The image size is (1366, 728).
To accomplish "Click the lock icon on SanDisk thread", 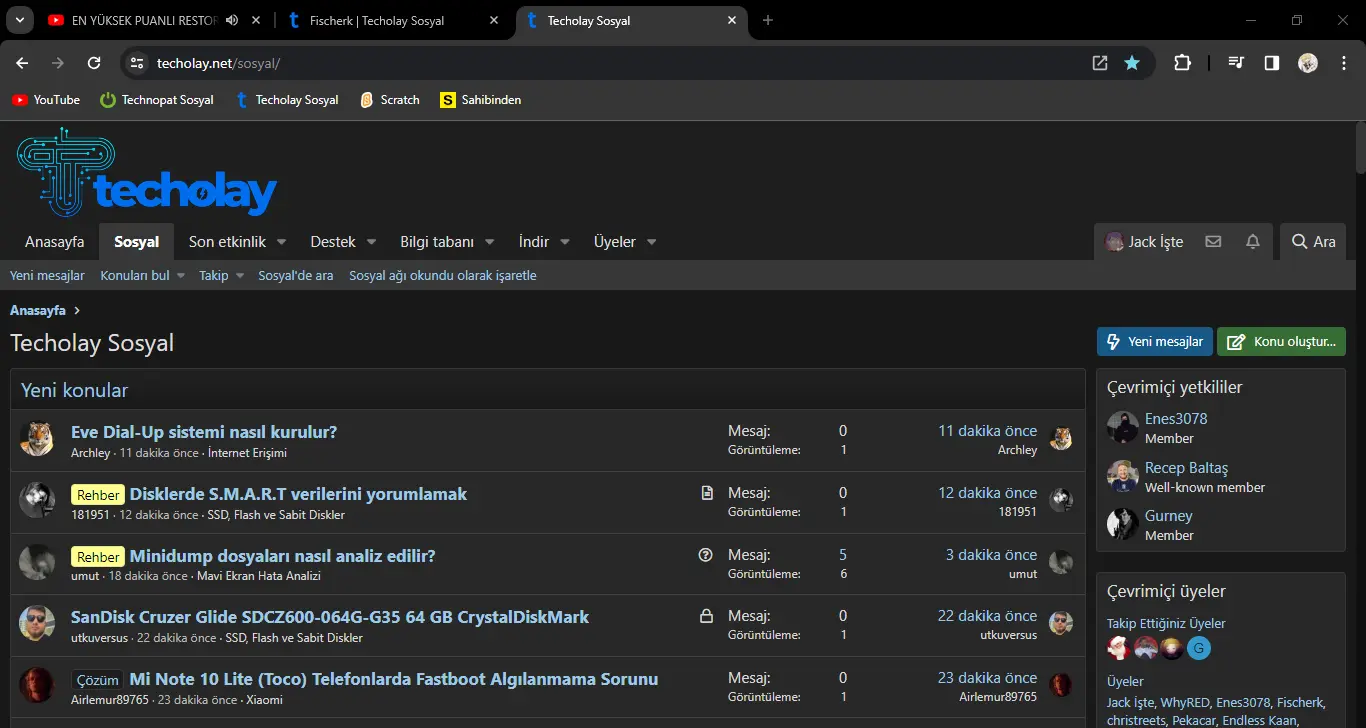I will tap(706, 616).
